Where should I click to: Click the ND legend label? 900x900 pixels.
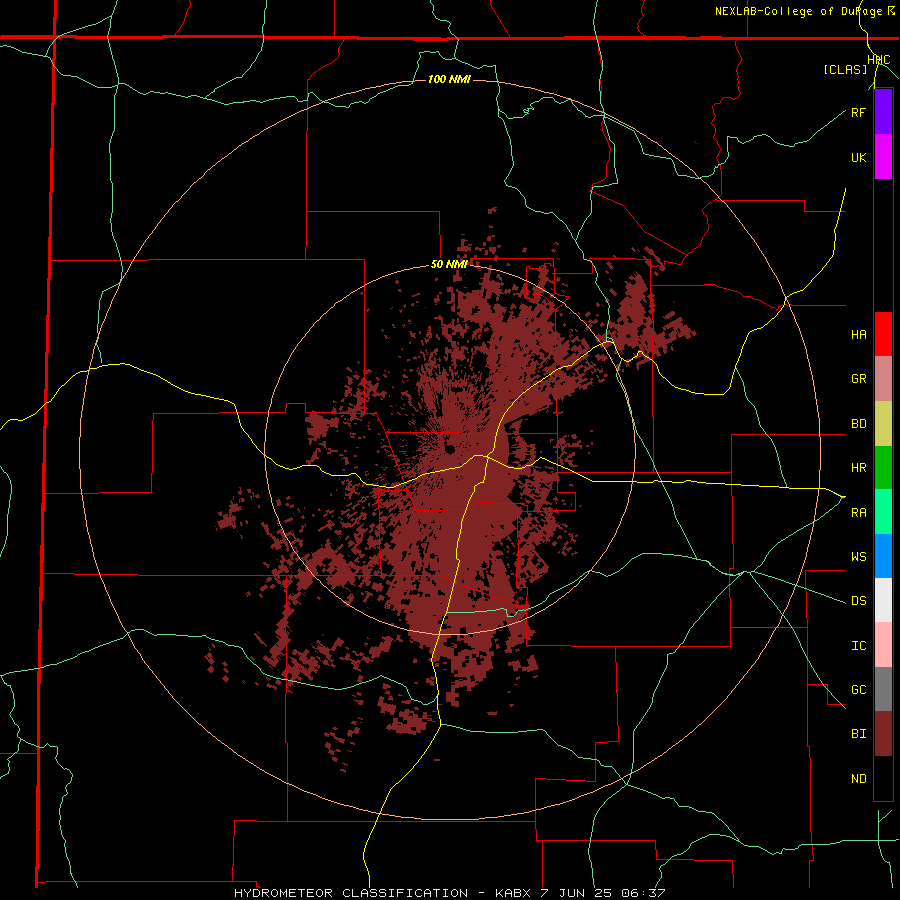pos(858,778)
